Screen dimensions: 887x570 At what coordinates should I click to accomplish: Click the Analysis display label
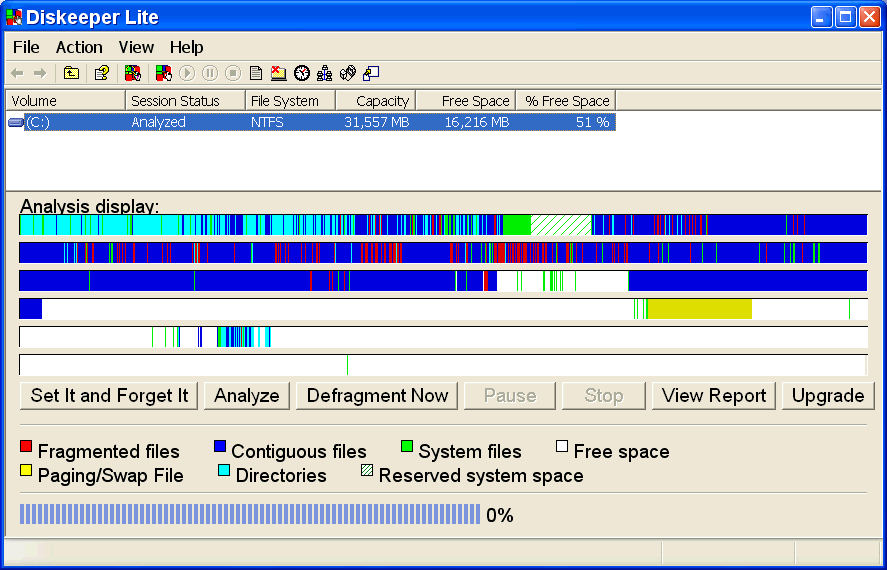90,206
